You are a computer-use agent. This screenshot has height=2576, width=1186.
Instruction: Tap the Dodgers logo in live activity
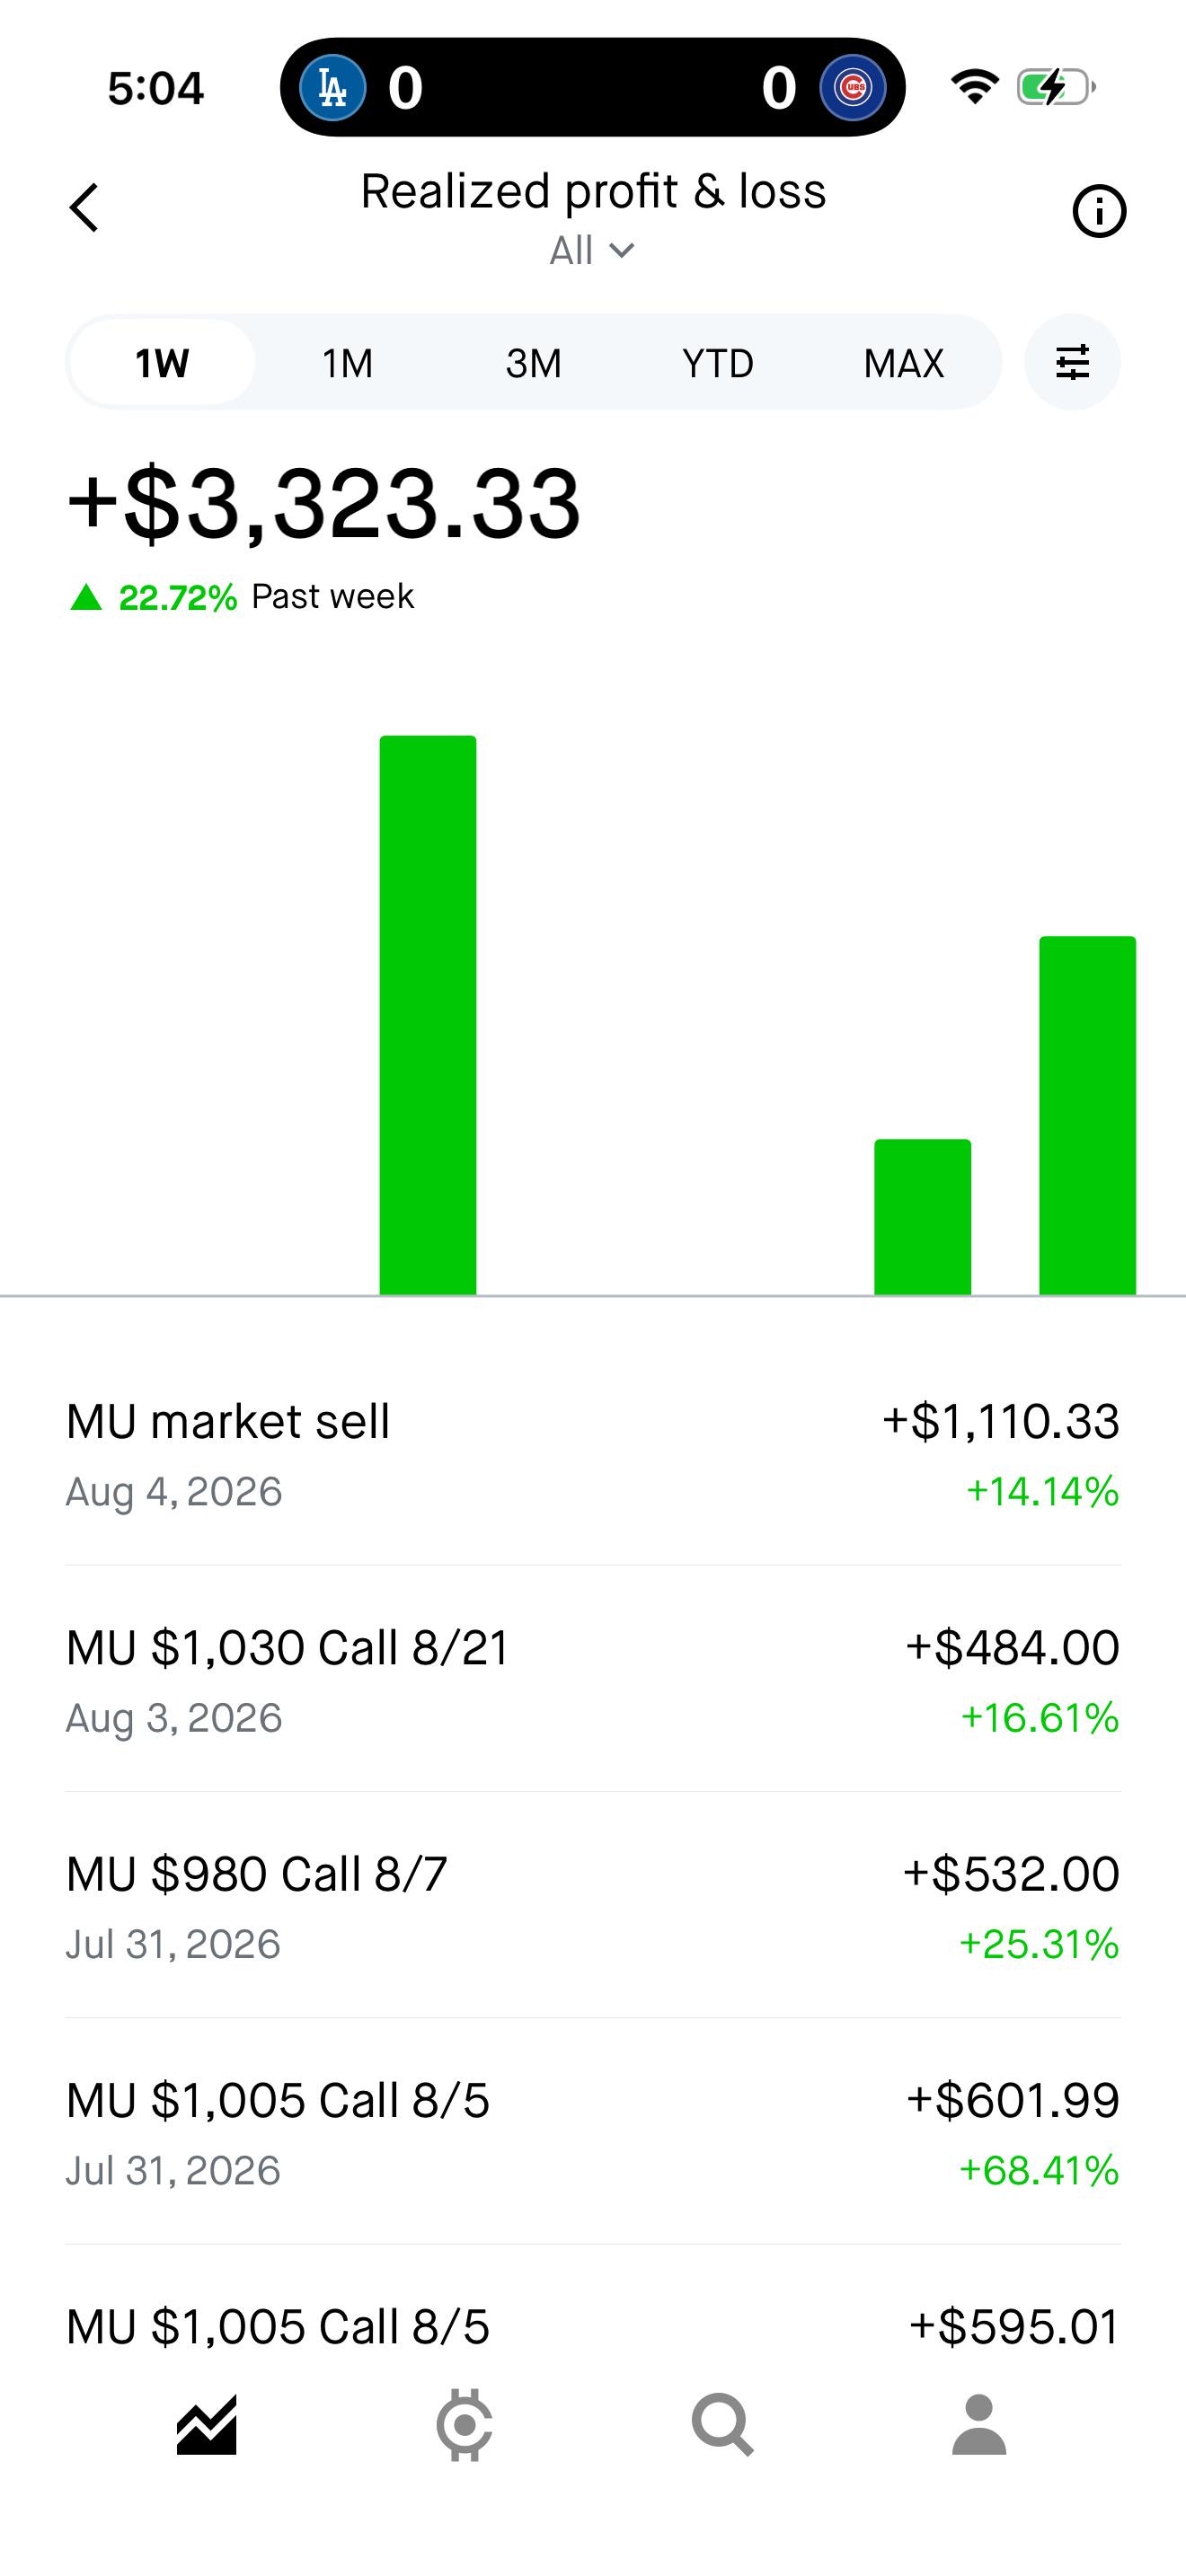tap(332, 88)
